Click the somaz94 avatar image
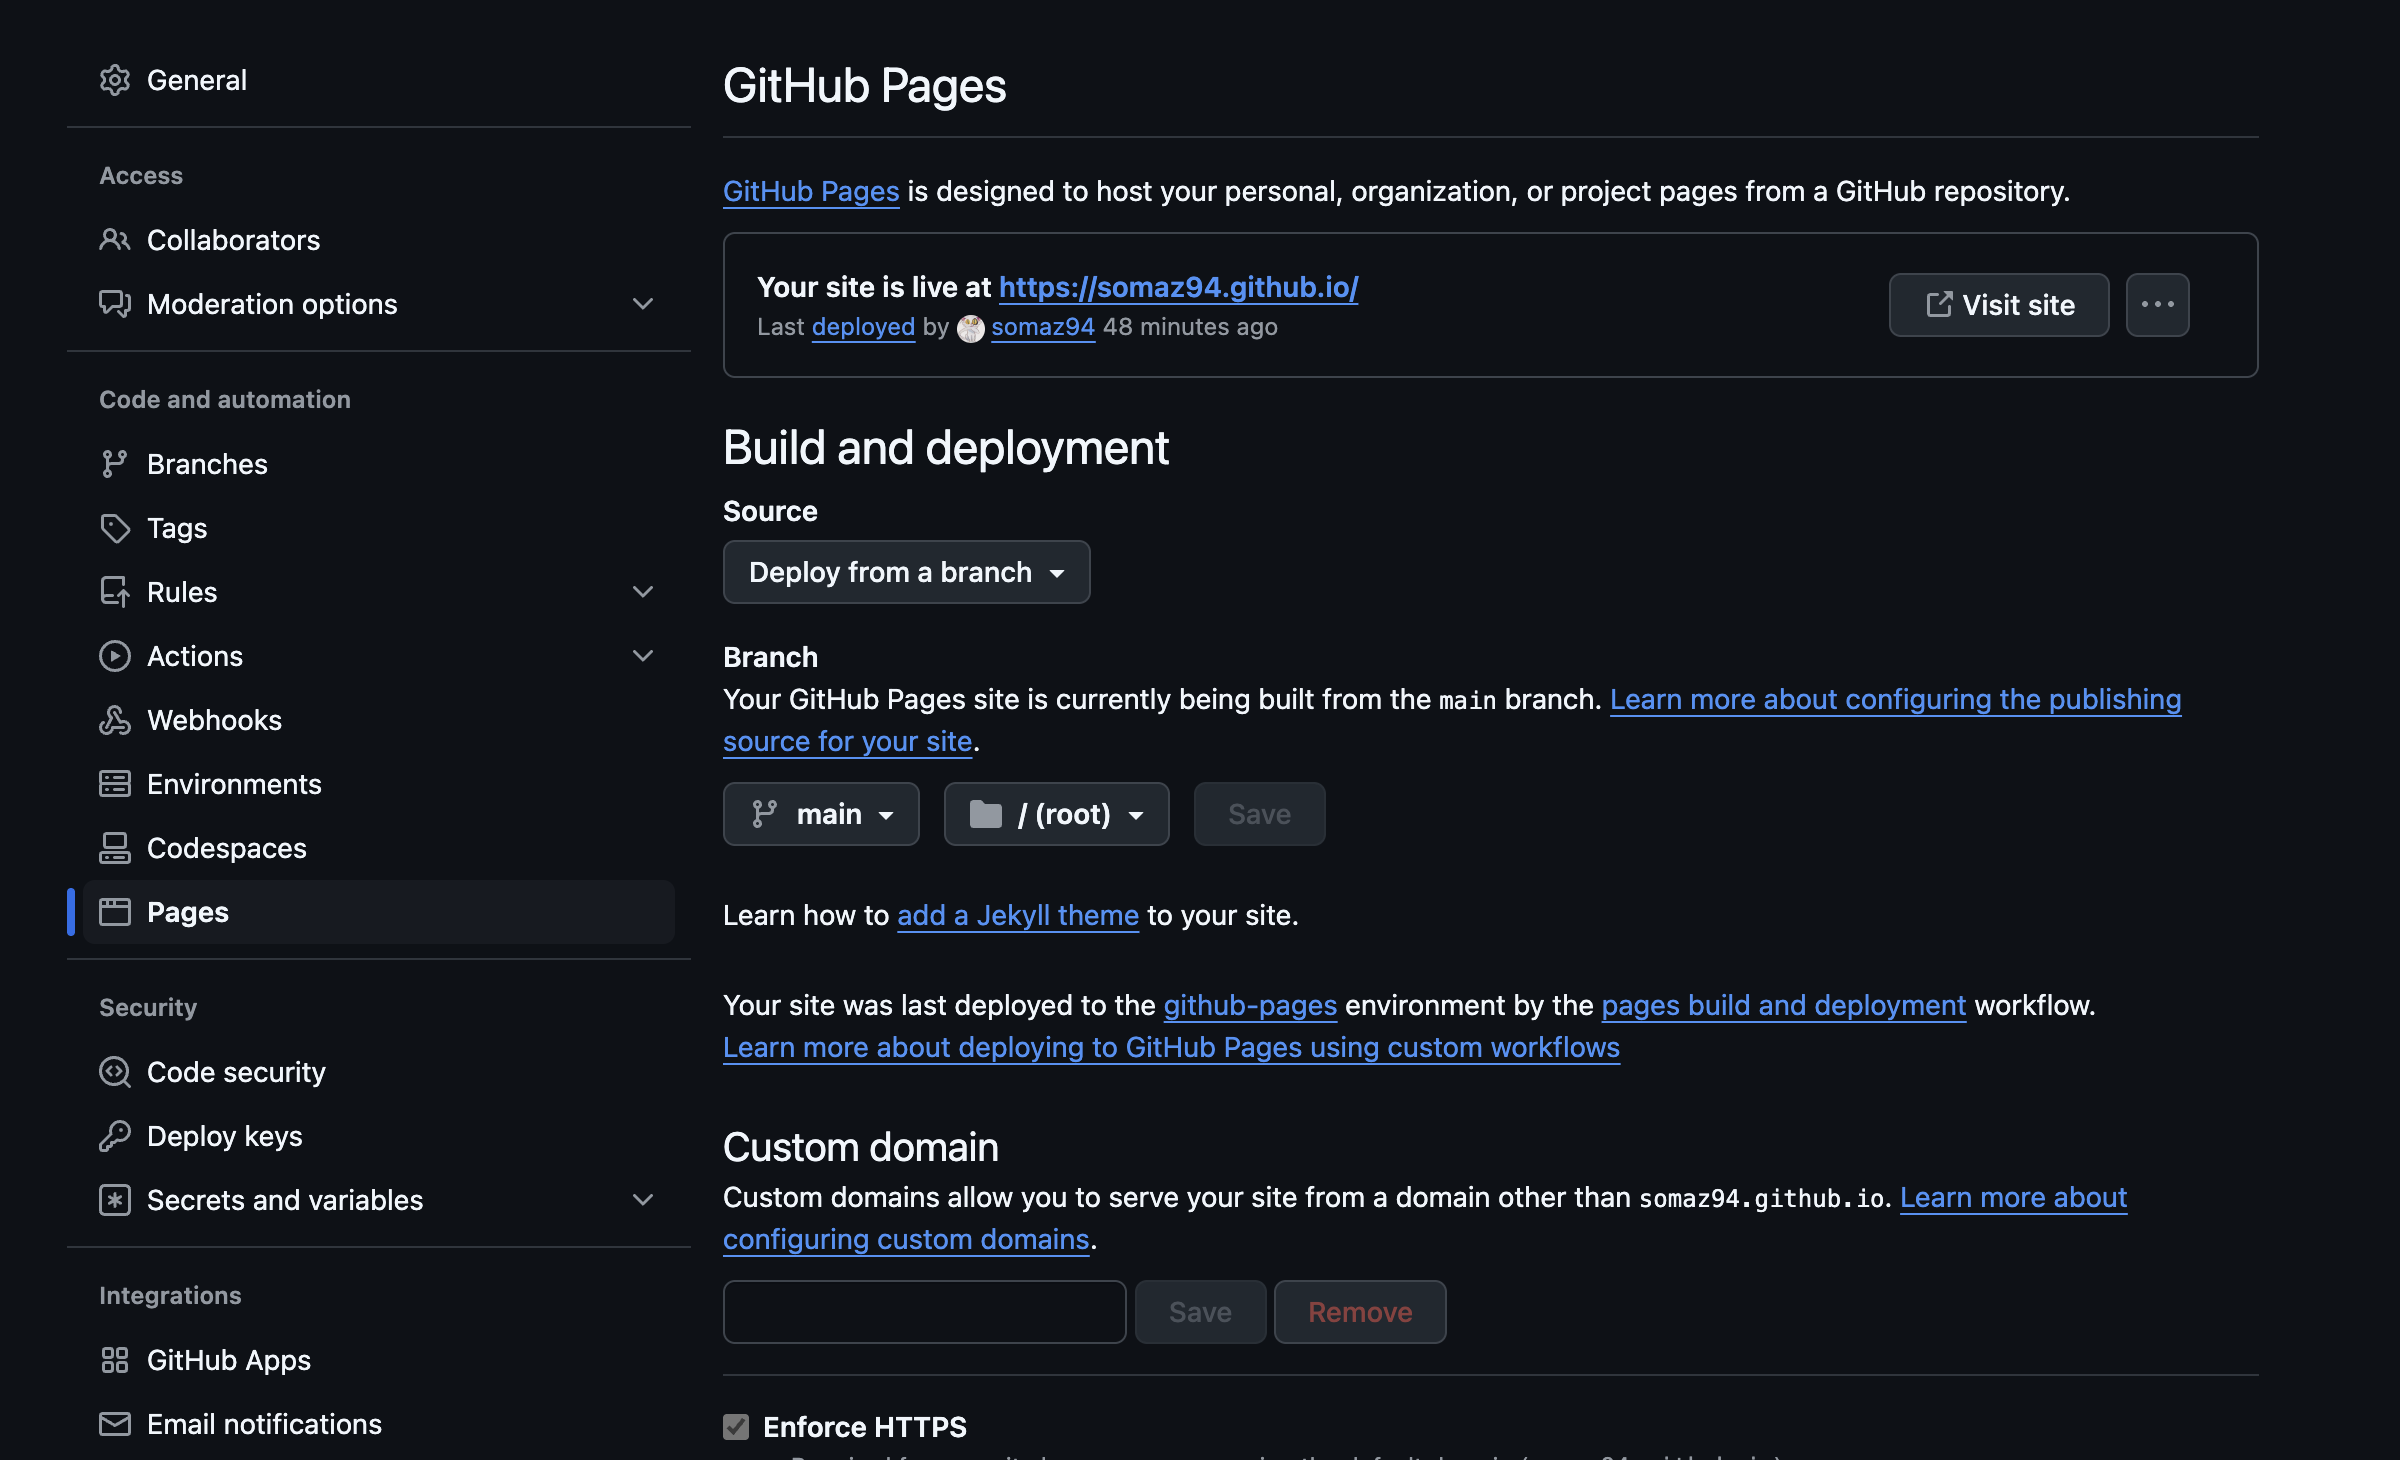This screenshot has width=2400, height=1460. [x=970, y=328]
